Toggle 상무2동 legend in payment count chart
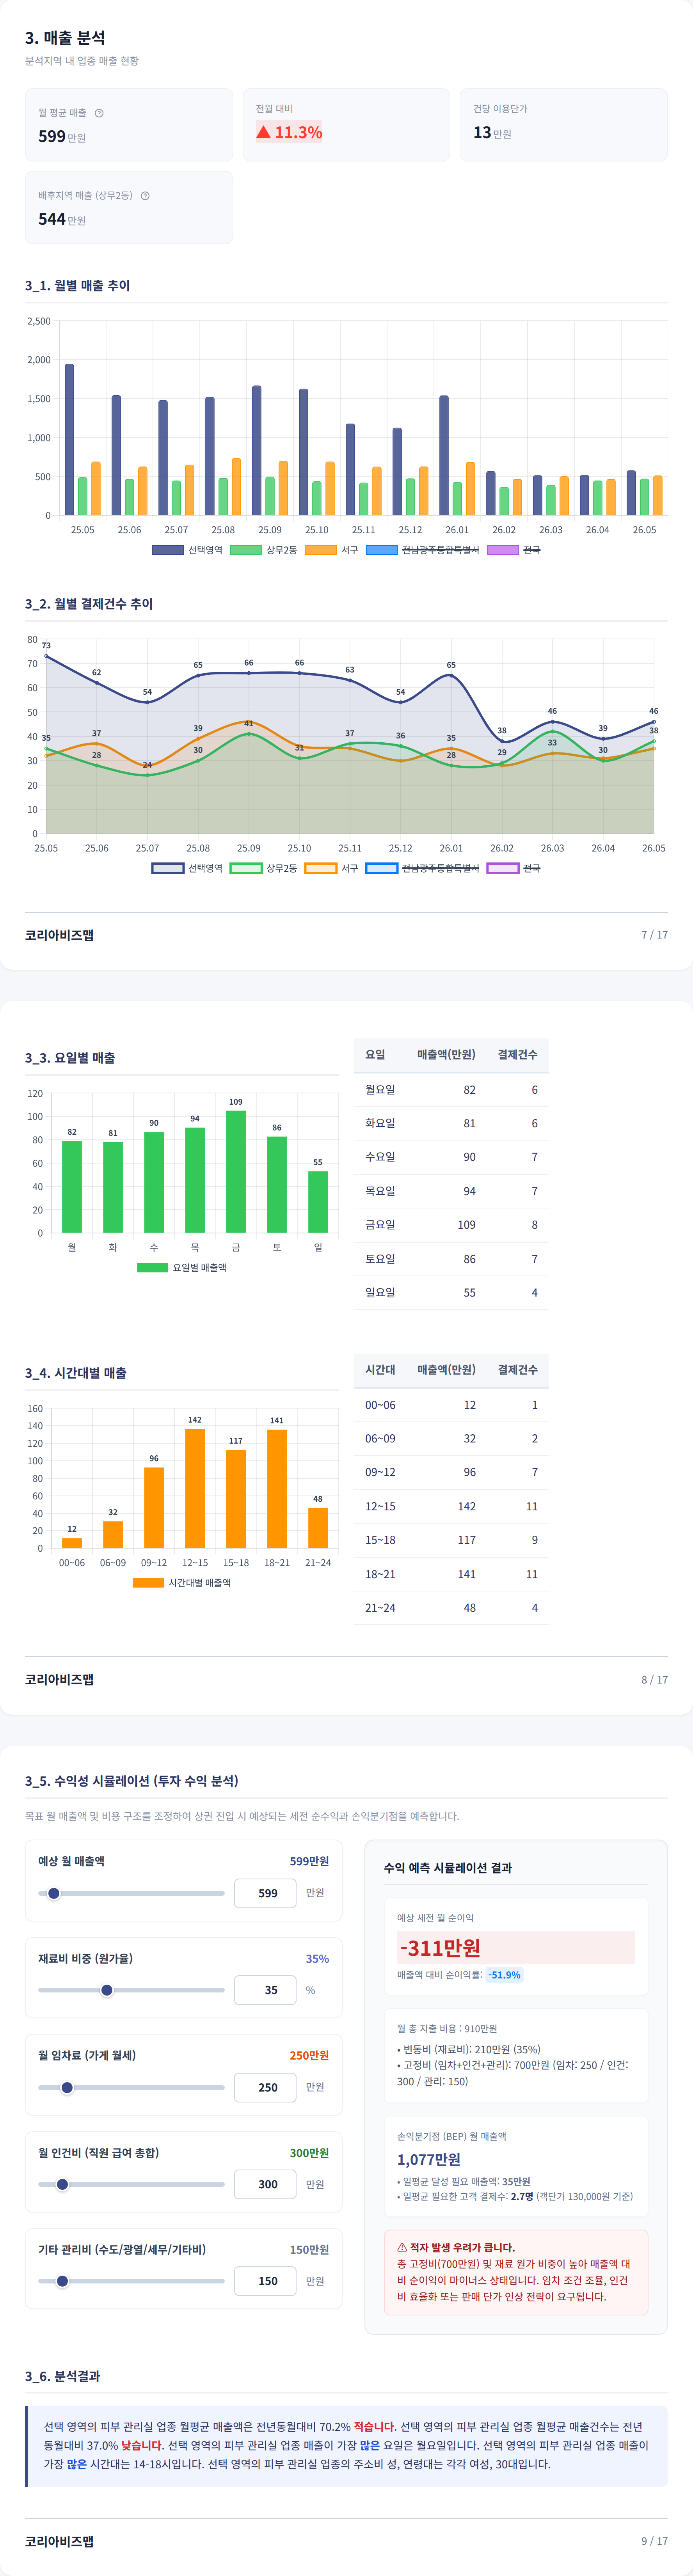 click(264, 868)
